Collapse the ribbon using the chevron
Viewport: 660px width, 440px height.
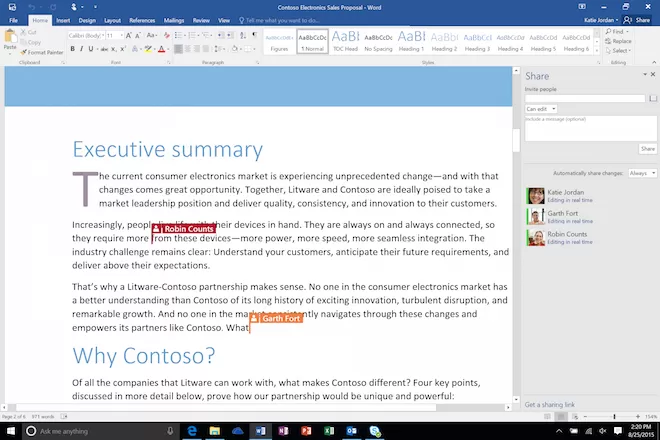(x=654, y=62)
